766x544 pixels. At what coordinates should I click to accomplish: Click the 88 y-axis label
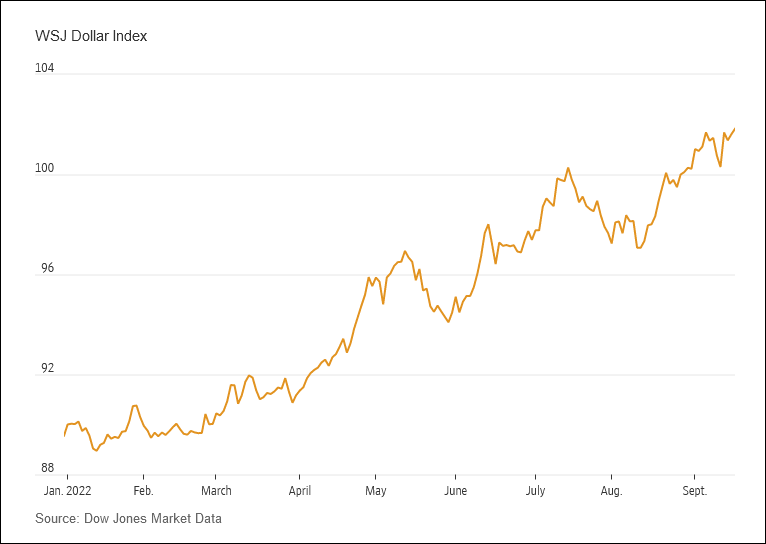pos(48,468)
